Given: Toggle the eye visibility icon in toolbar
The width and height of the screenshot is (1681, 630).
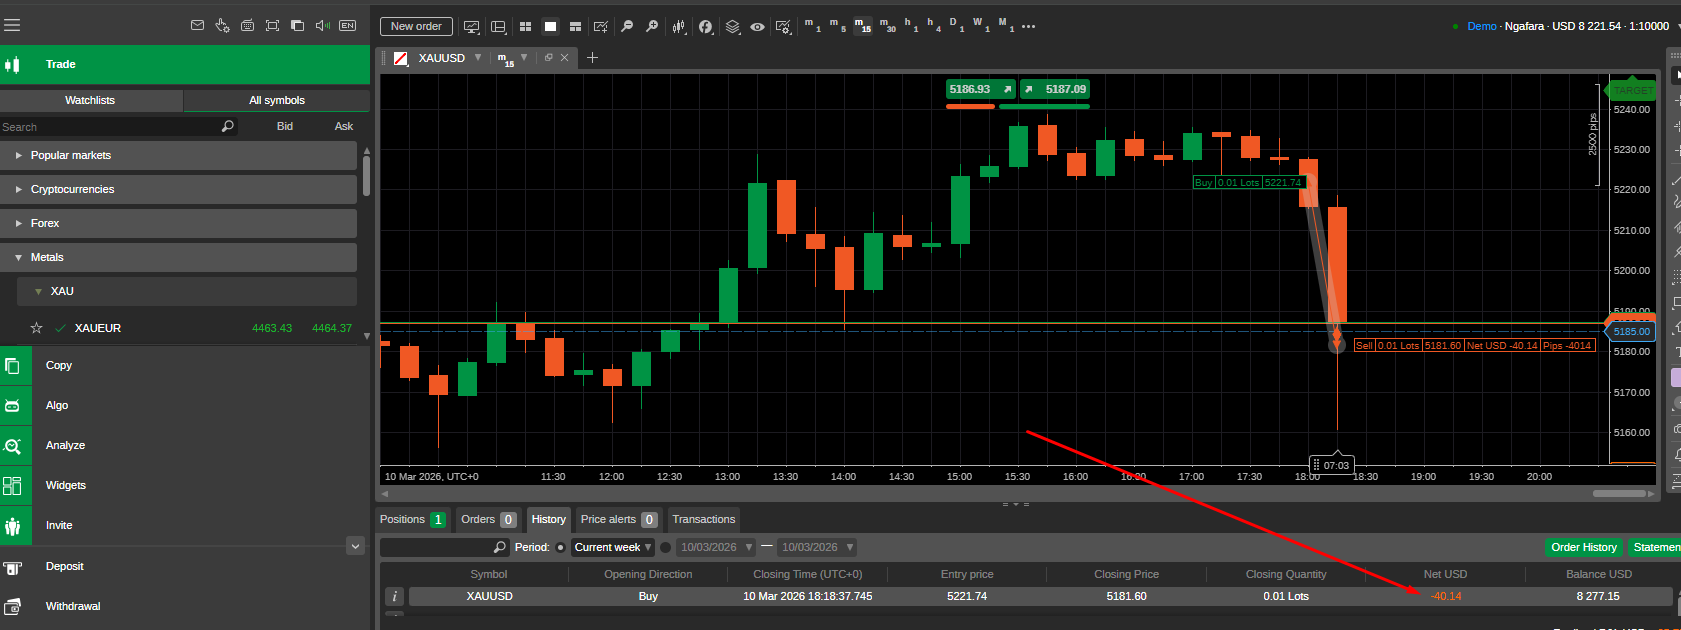Looking at the screenshot, I should pyautogui.click(x=757, y=27).
